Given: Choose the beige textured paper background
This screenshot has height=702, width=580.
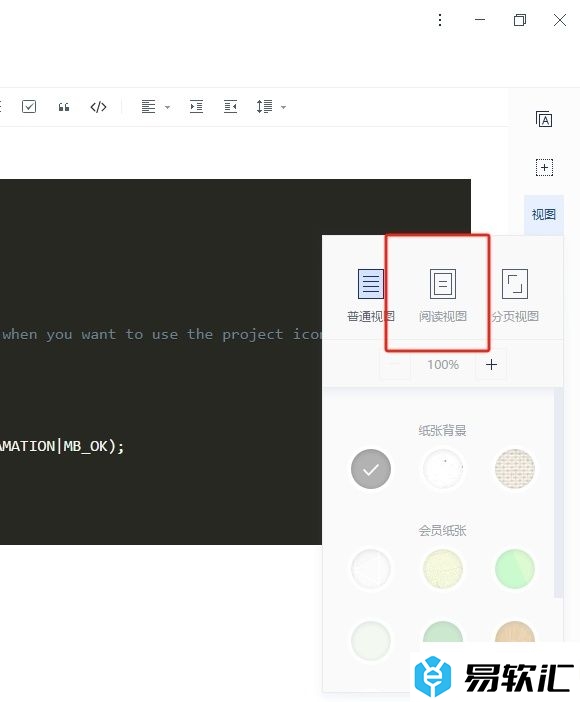Looking at the screenshot, I should click(515, 469).
